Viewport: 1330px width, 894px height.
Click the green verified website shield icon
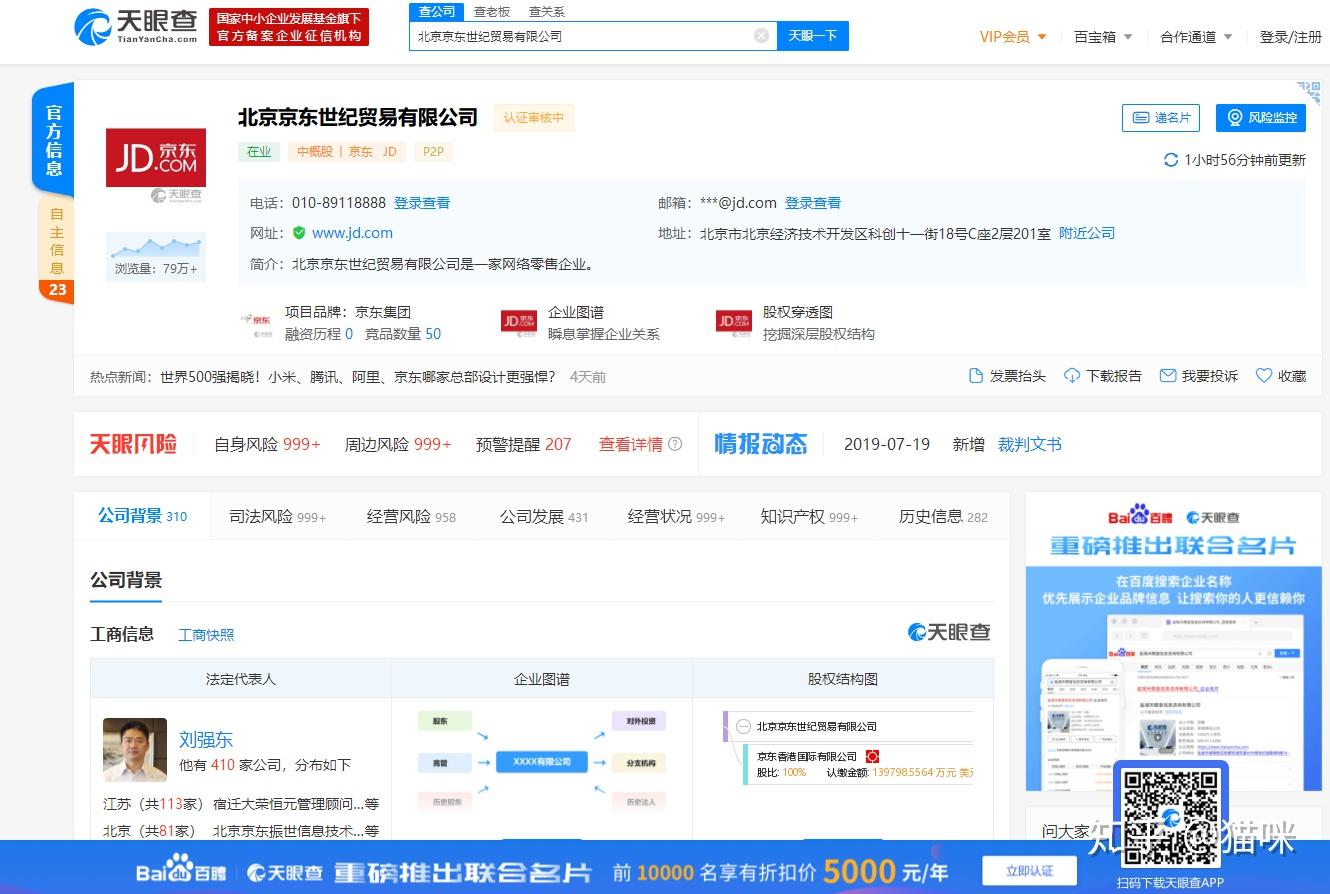point(299,233)
